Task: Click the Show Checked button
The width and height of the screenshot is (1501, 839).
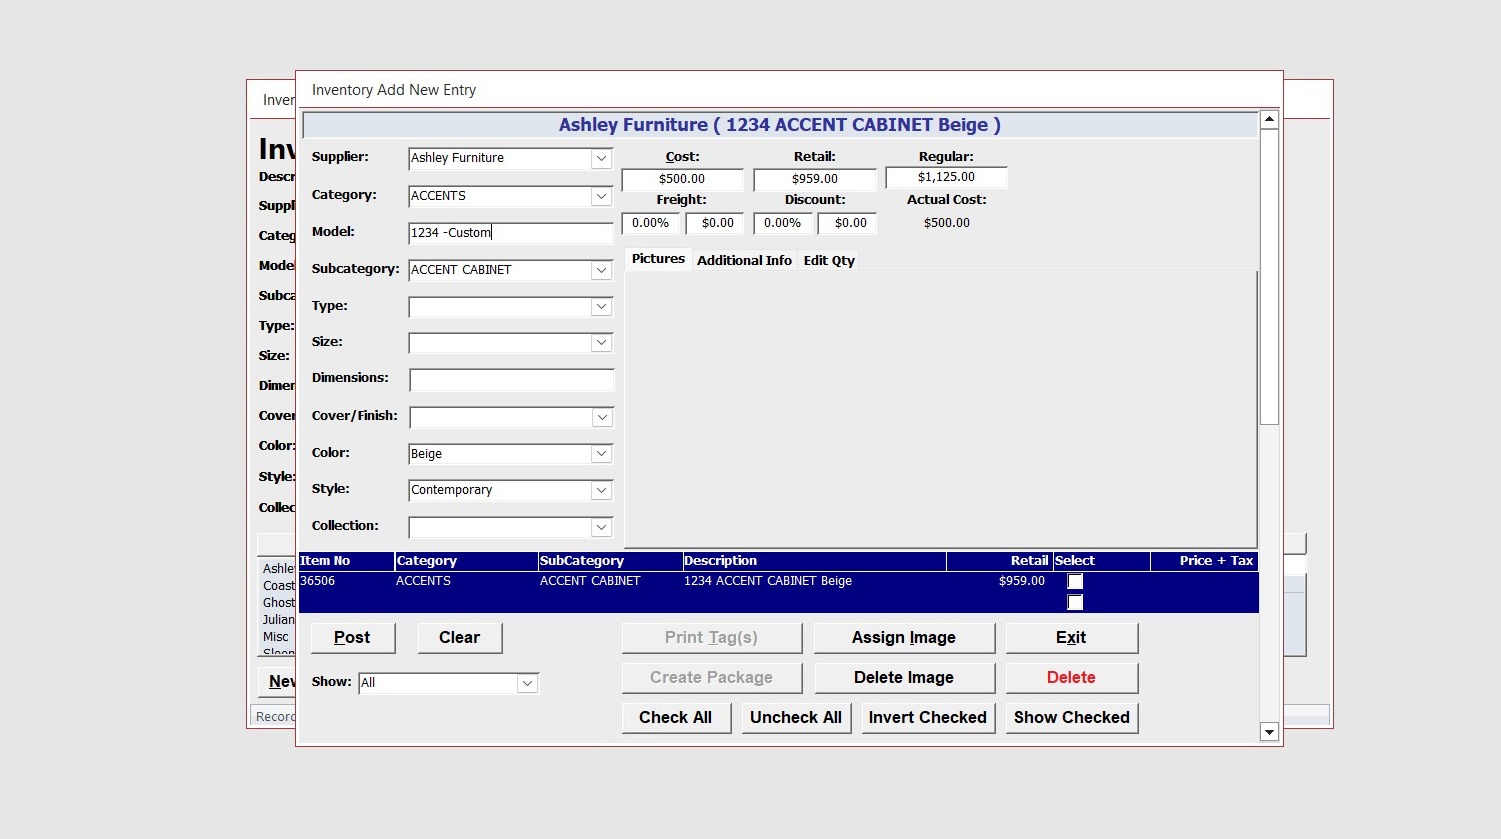Action: tap(1072, 718)
